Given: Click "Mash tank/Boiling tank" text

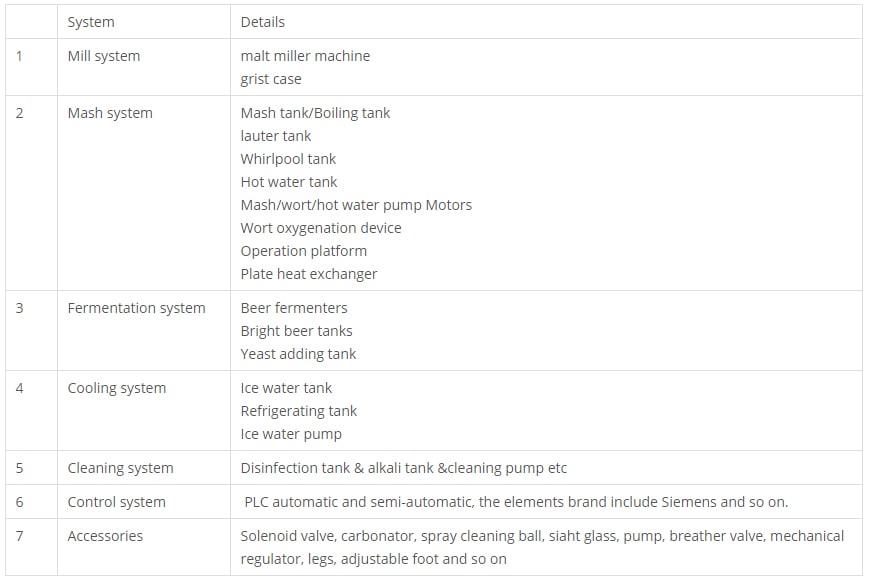Looking at the screenshot, I should [315, 113].
